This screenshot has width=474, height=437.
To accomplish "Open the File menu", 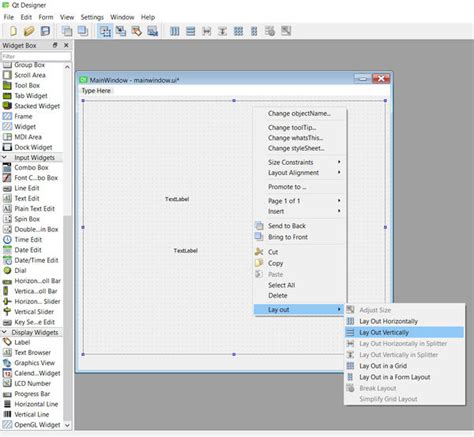I will (9, 17).
